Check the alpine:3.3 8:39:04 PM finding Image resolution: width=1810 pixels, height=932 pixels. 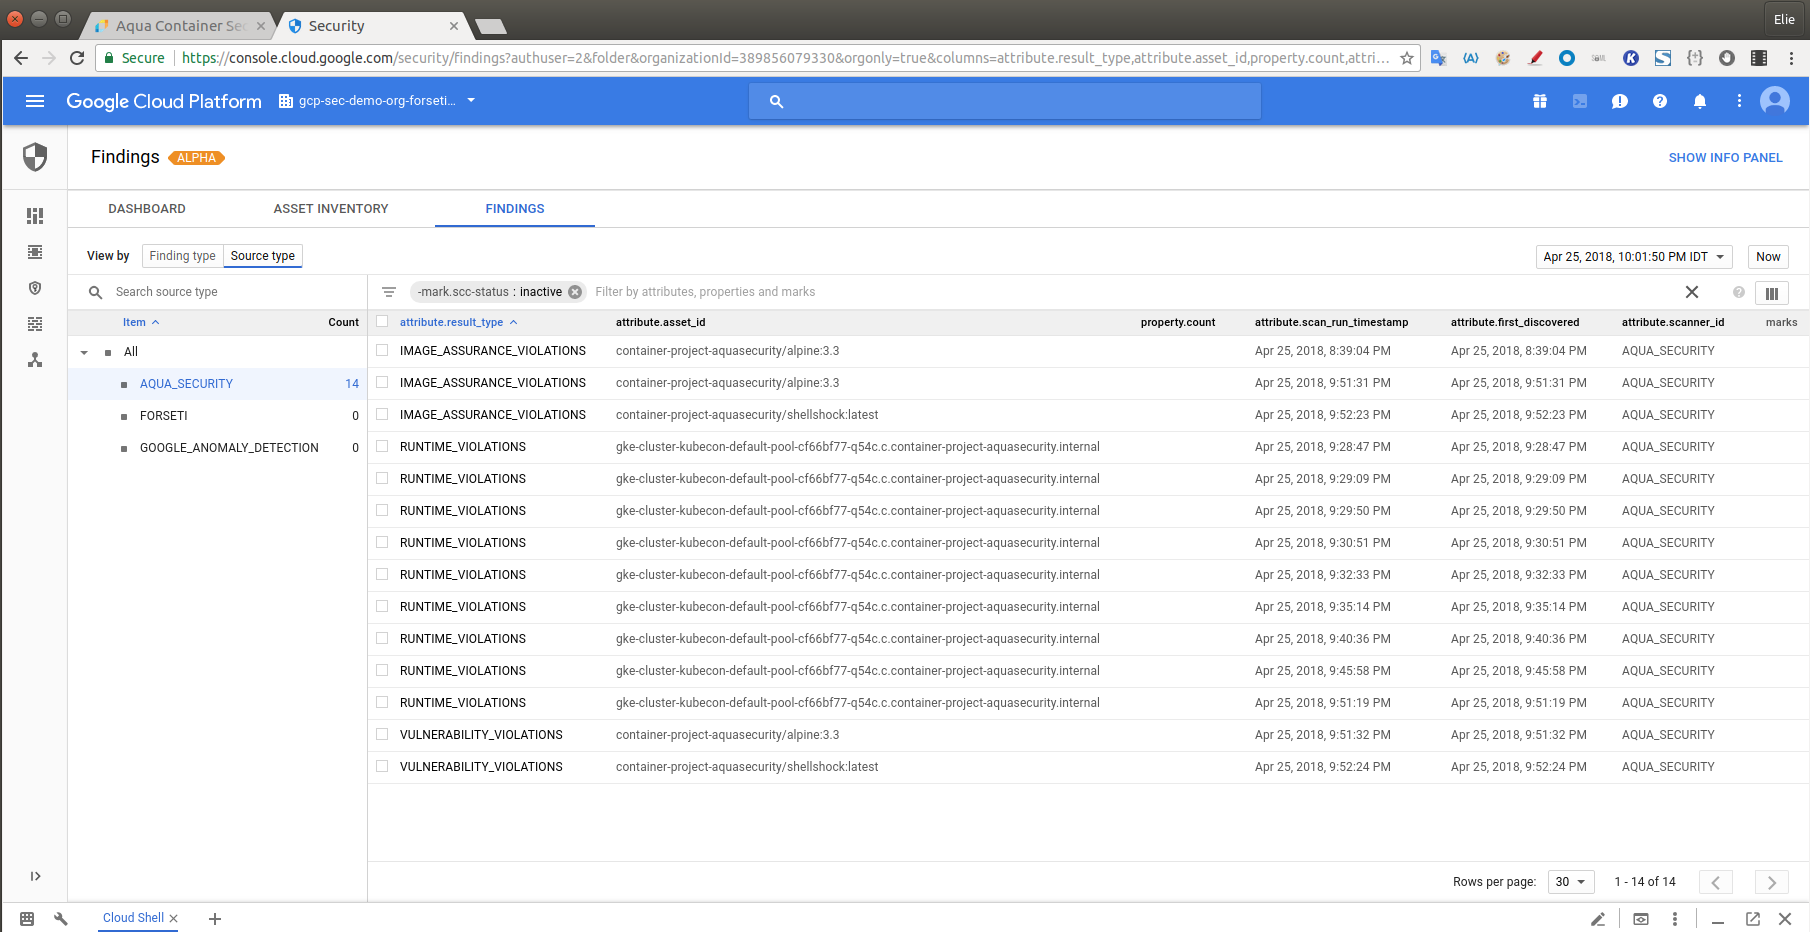[382, 351]
